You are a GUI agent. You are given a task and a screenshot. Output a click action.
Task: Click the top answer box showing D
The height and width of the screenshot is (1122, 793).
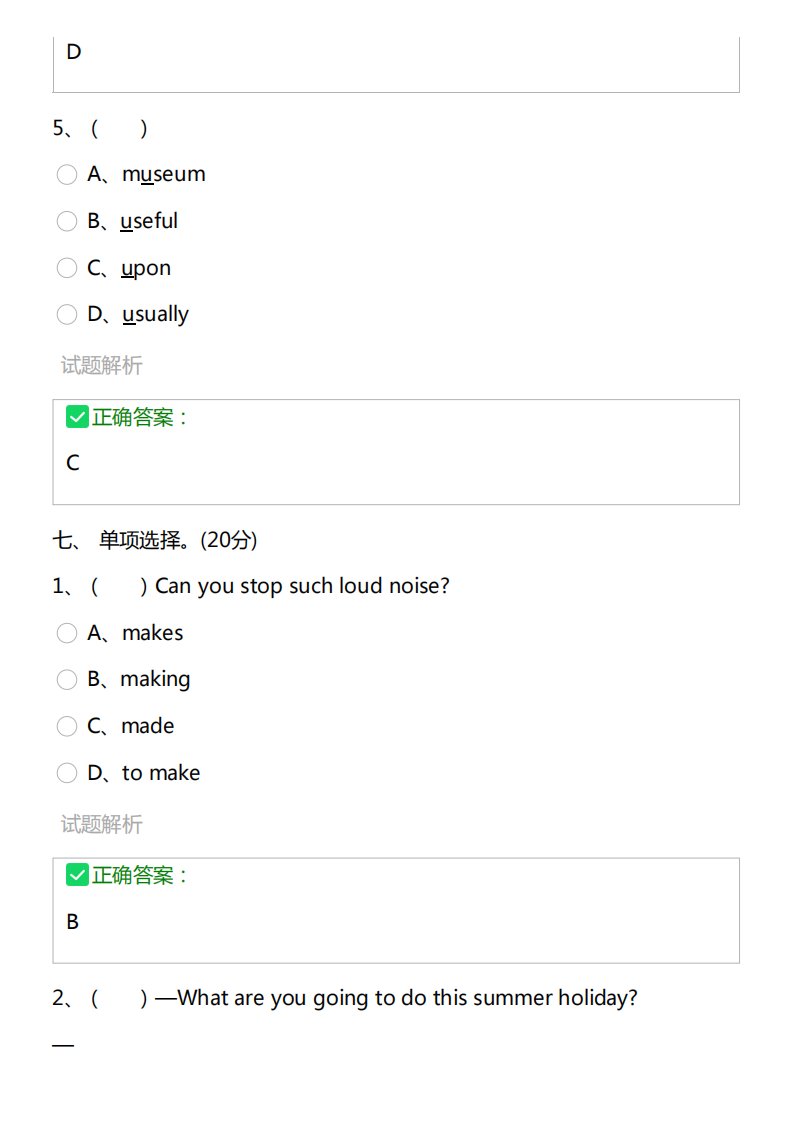pos(396,64)
